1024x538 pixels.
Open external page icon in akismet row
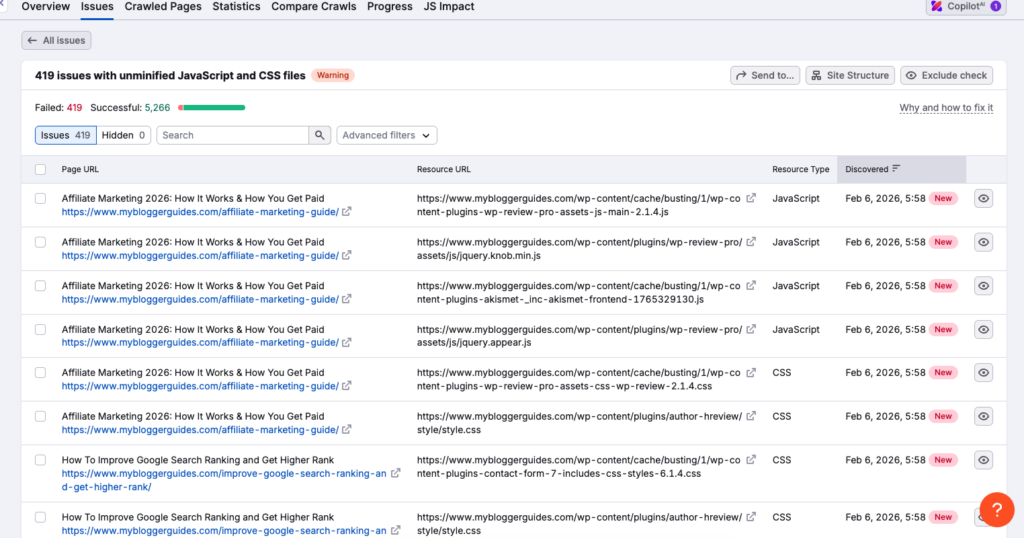pos(347,299)
